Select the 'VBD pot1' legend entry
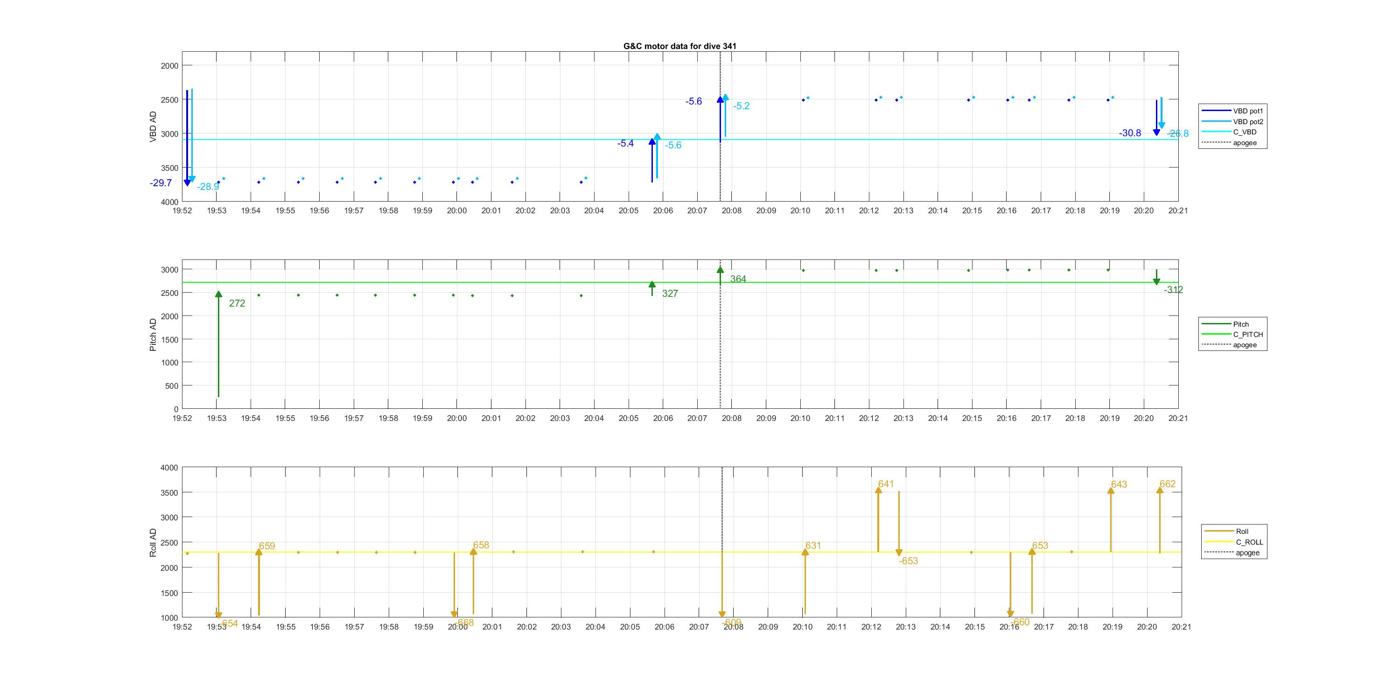1400x693 pixels. pyautogui.click(x=1249, y=111)
